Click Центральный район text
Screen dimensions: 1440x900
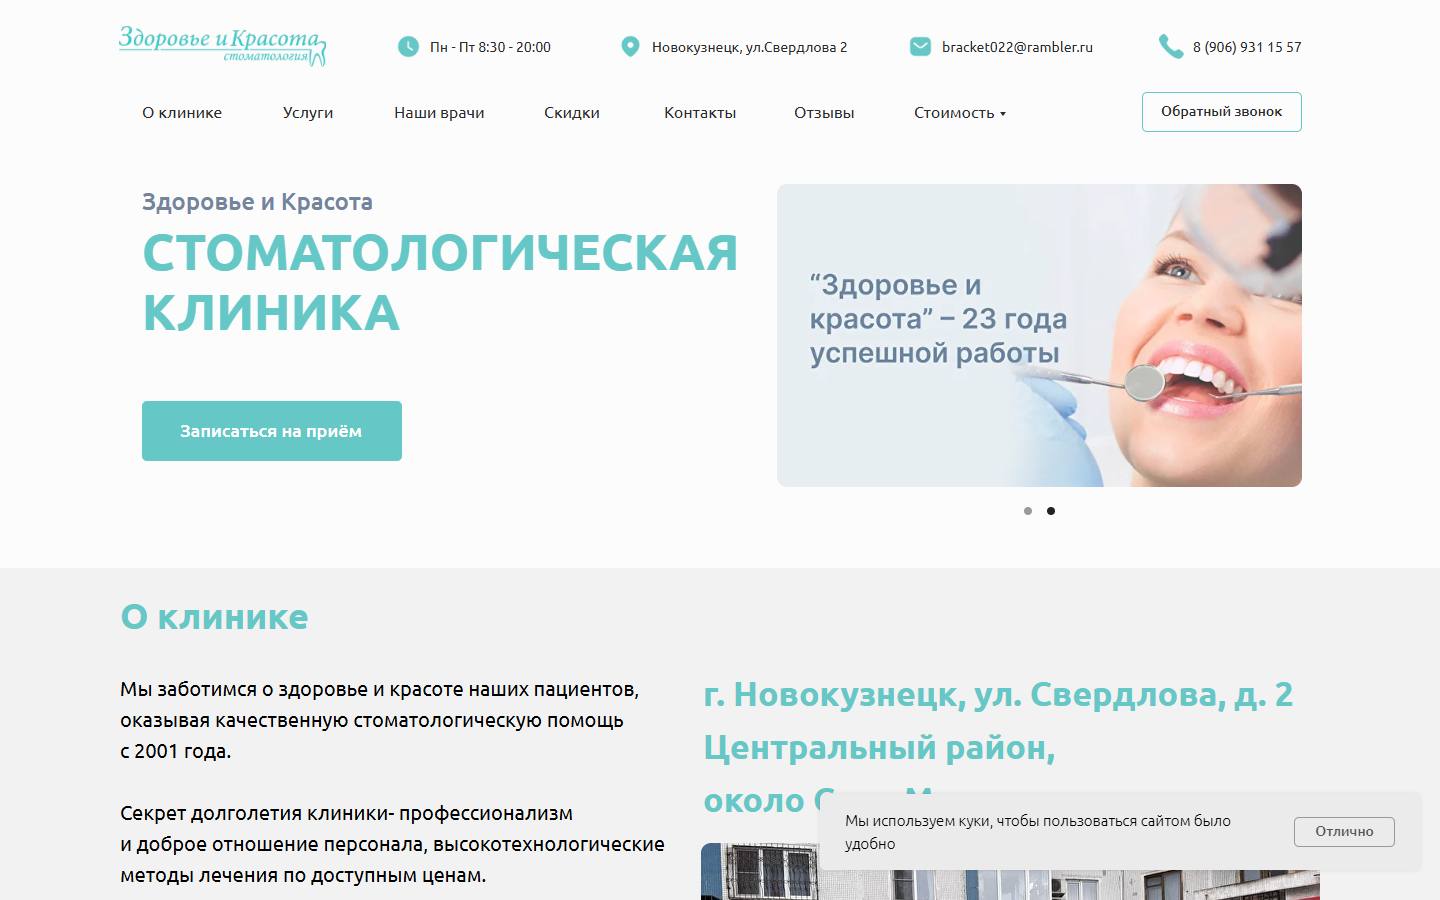point(879,747)
